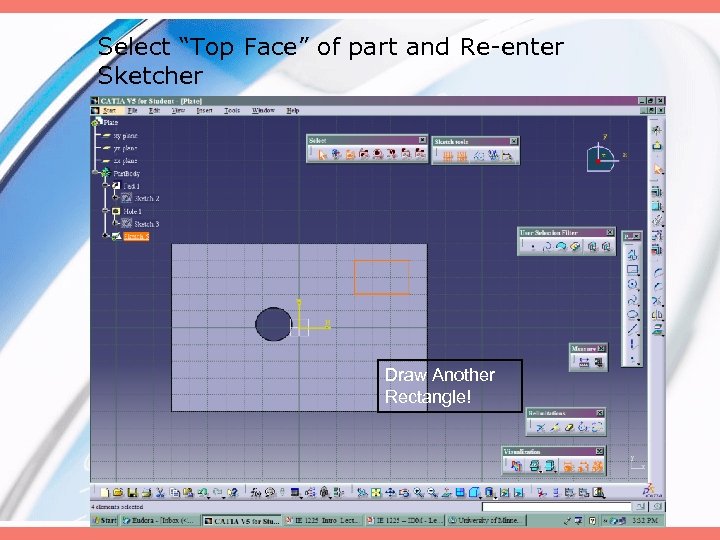Click Trim in the Relimitations toolbar
The width and height of the screenshot is (720, 540).
[x=540, y=427]
